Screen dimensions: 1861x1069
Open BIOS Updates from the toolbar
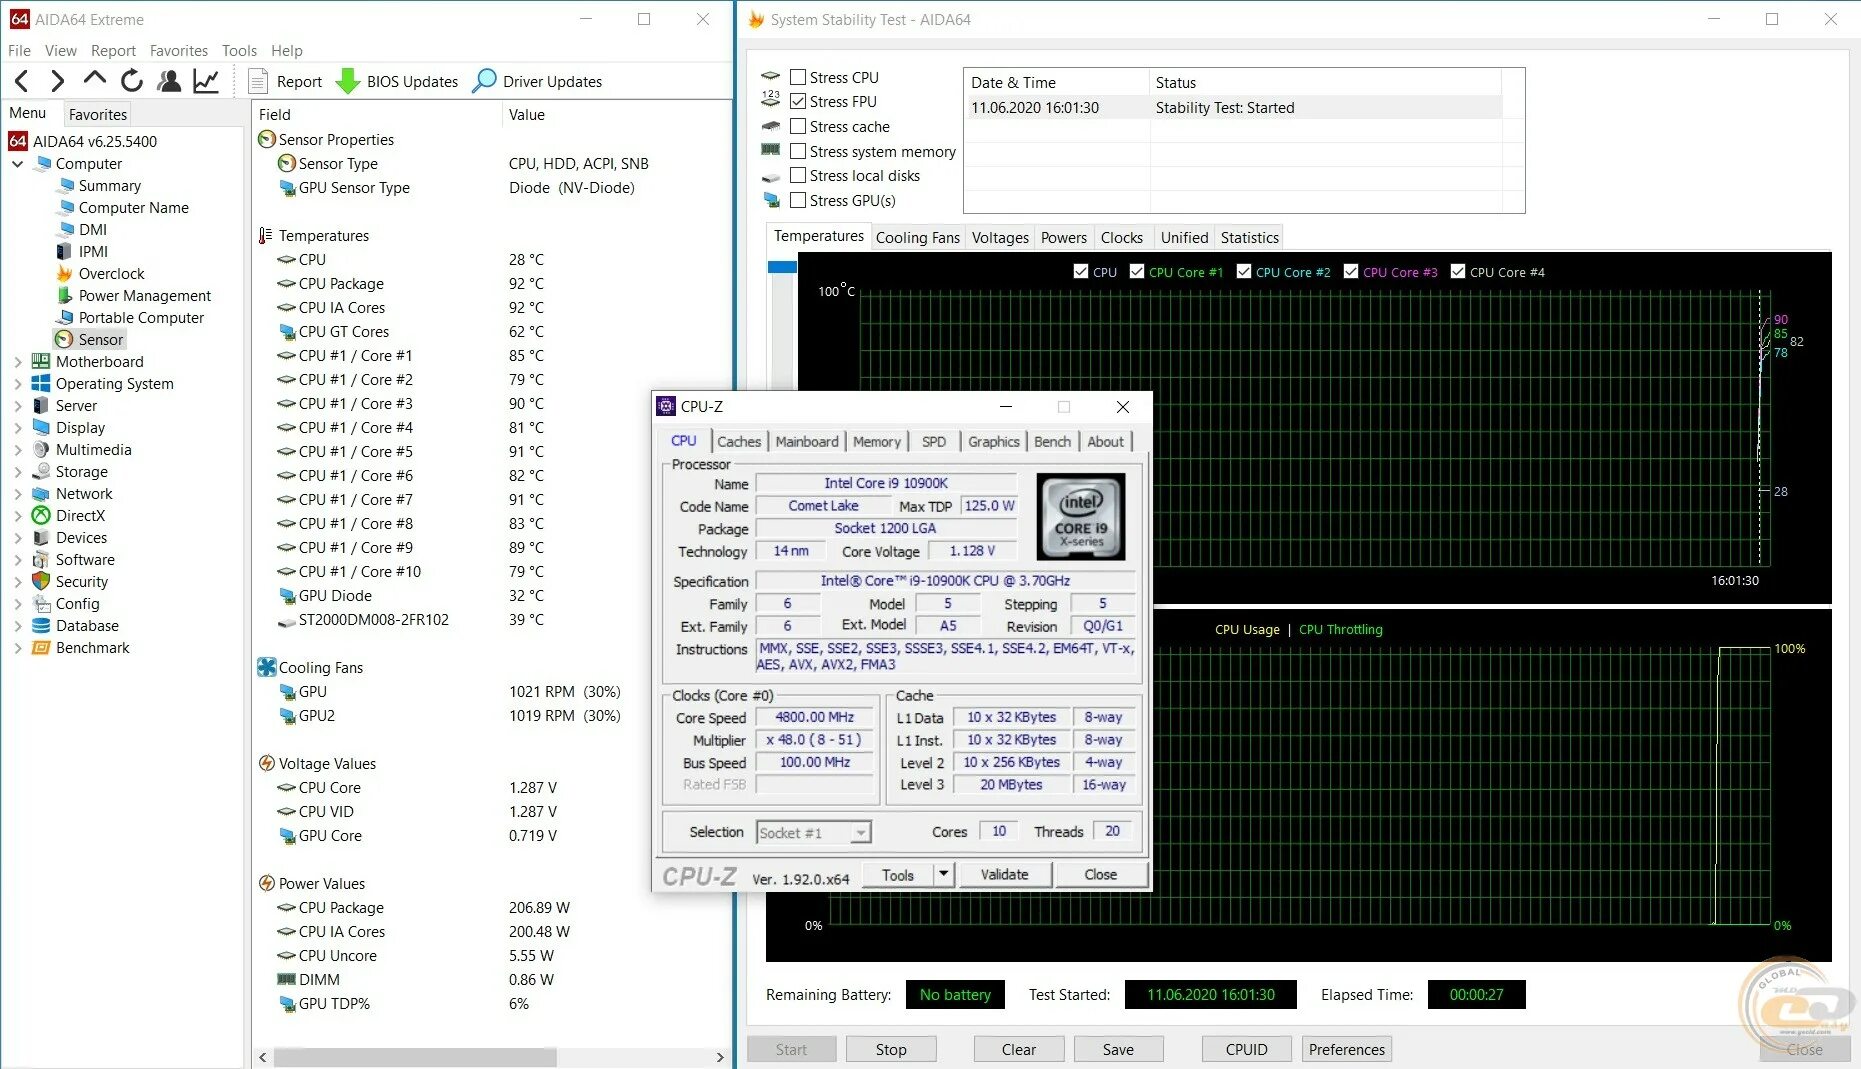tap(398, 81)
